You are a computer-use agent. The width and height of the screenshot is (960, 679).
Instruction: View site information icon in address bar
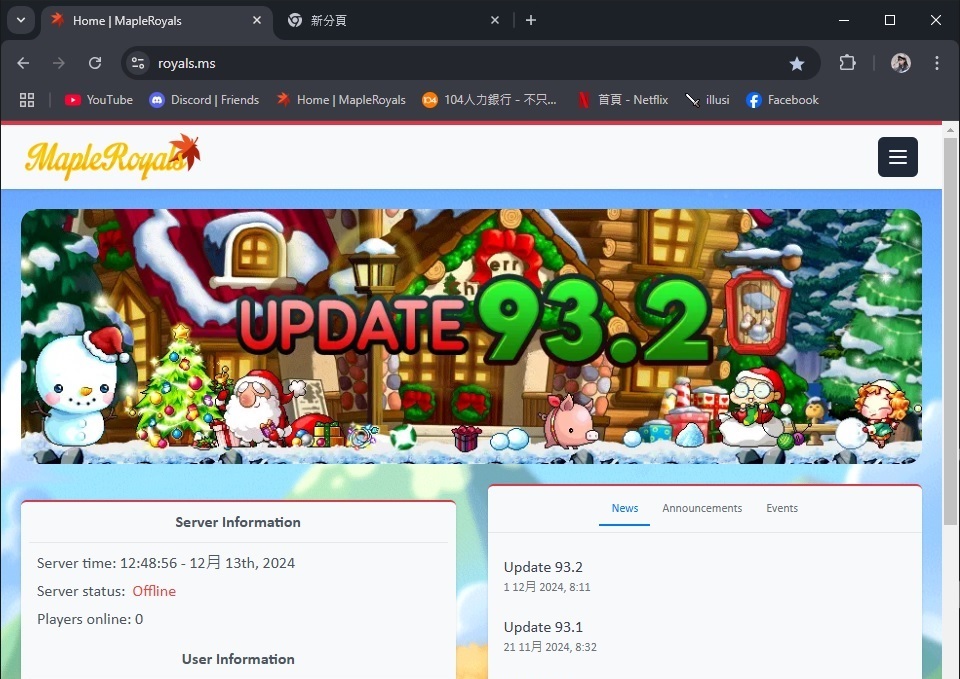(x=138, y=63)
